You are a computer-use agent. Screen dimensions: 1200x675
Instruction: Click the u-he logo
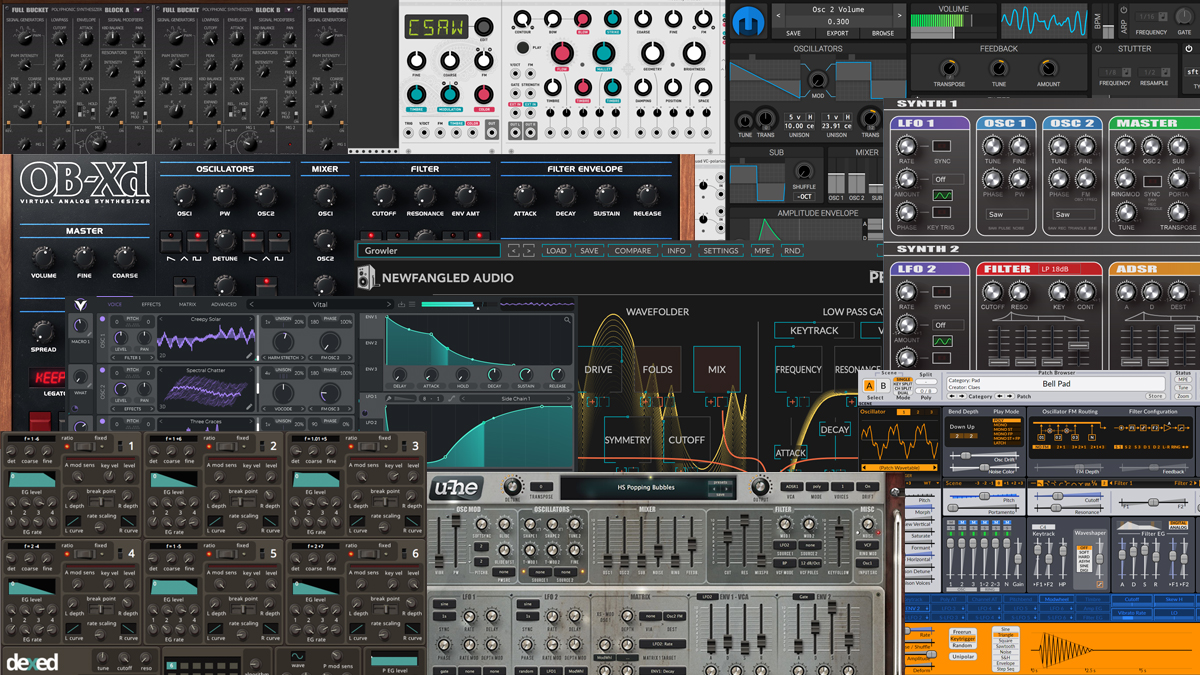(x=456, y=489)
